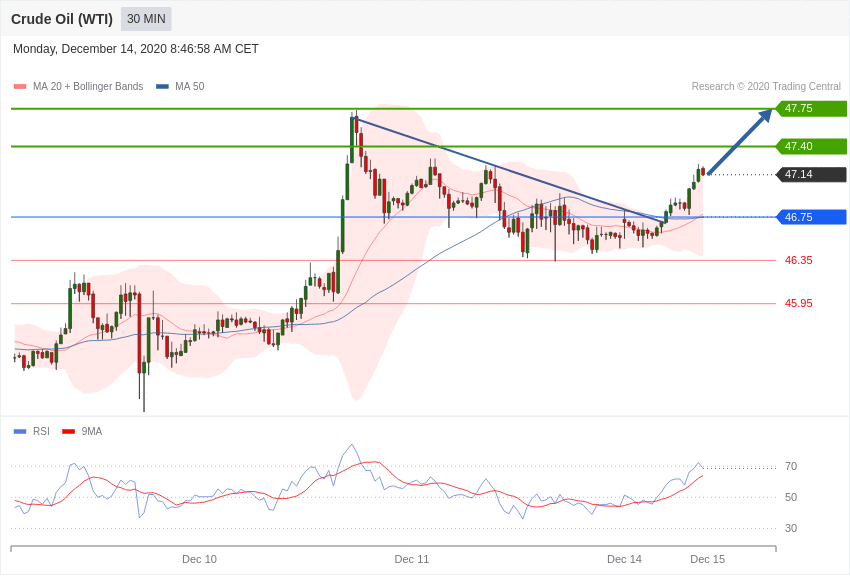This screenshot has width=850, height=576.
Task: Click the Dec 10 date axis label
Action: 199,559
